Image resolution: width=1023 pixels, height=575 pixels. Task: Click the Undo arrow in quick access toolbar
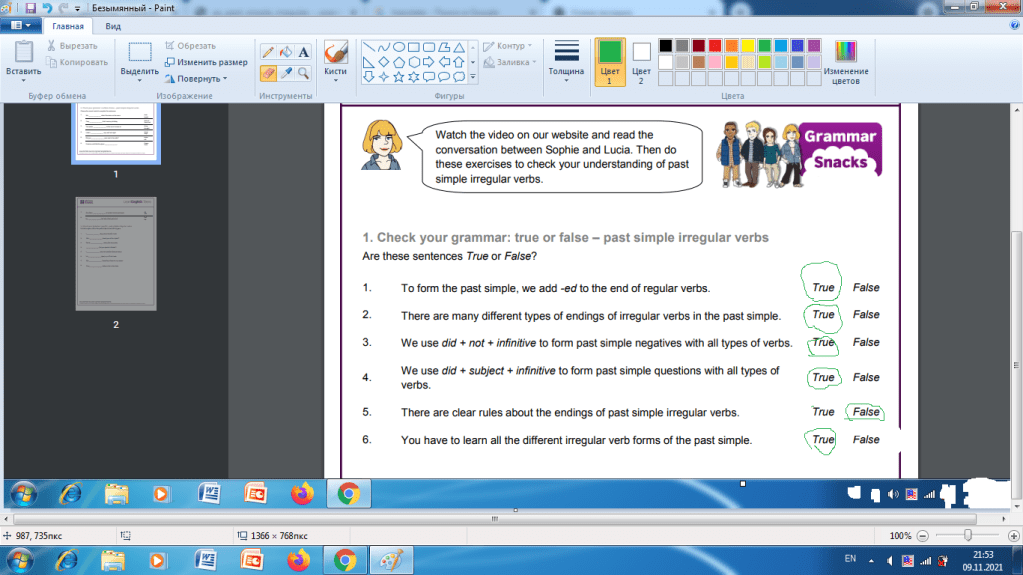46,7
